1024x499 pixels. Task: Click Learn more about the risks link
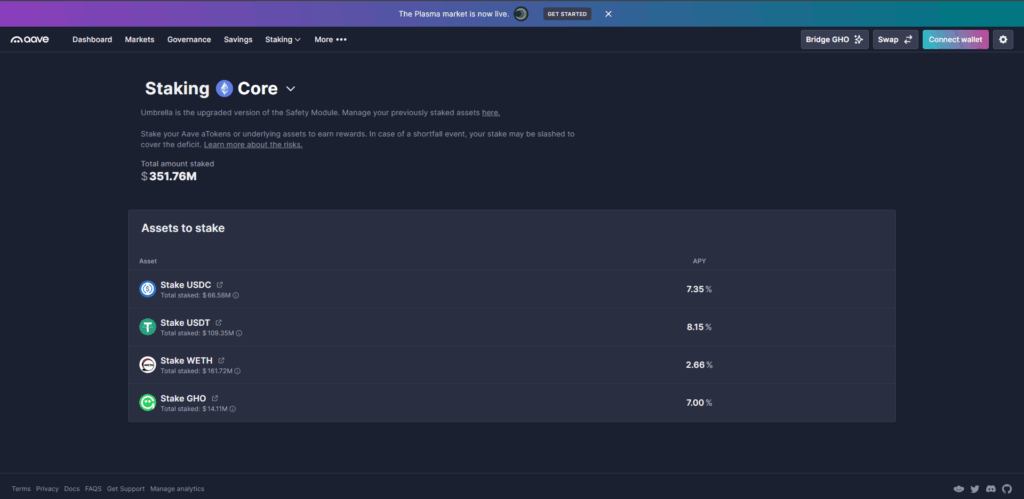point(253,145)
